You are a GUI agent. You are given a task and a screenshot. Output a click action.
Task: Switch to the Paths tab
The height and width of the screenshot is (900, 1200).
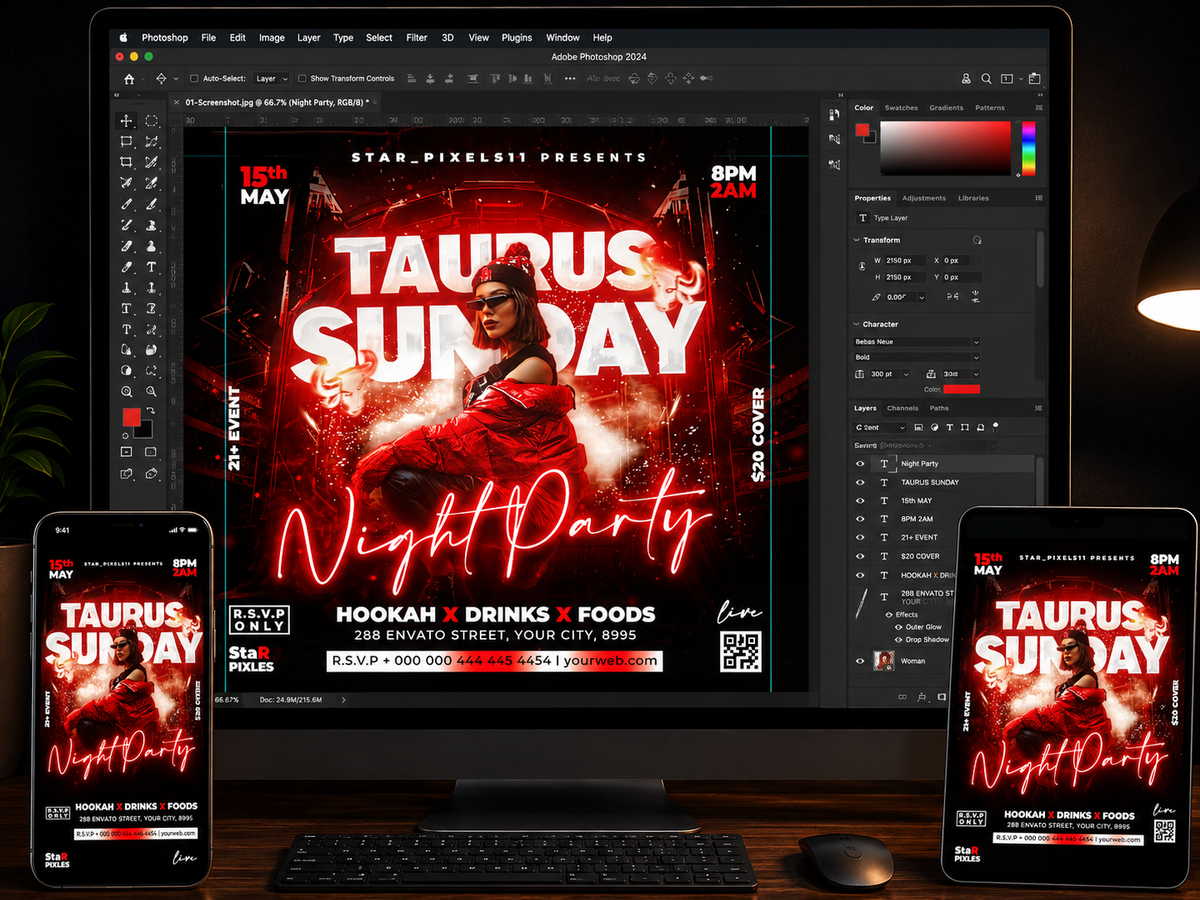939,408
